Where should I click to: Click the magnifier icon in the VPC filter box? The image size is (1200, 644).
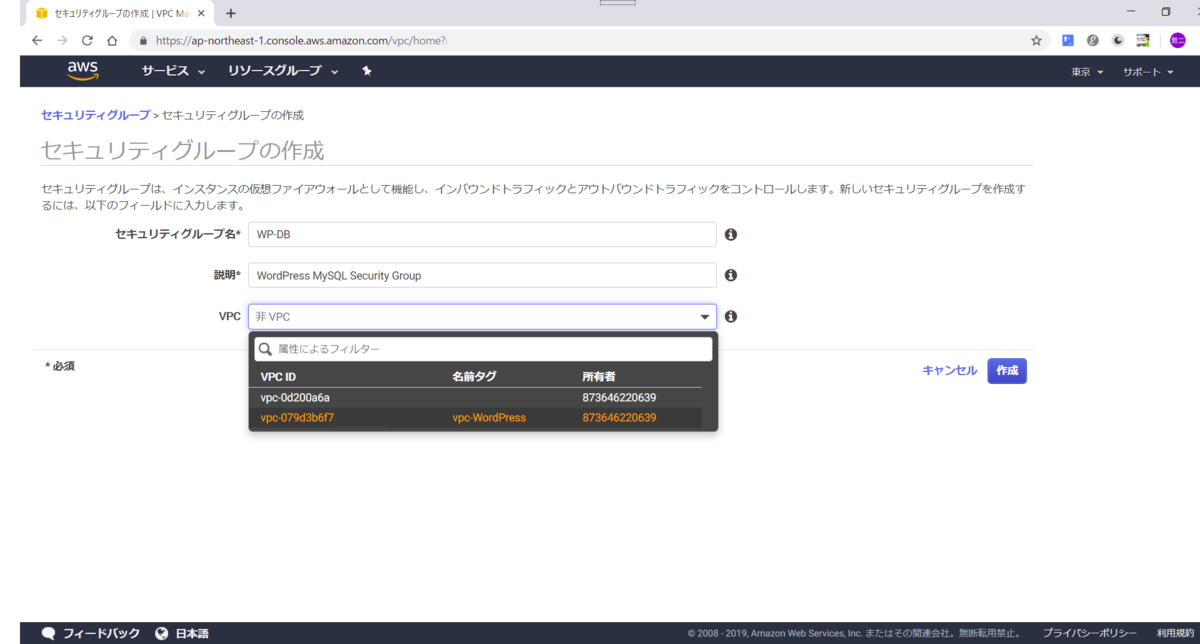click(x=264, y=348)
